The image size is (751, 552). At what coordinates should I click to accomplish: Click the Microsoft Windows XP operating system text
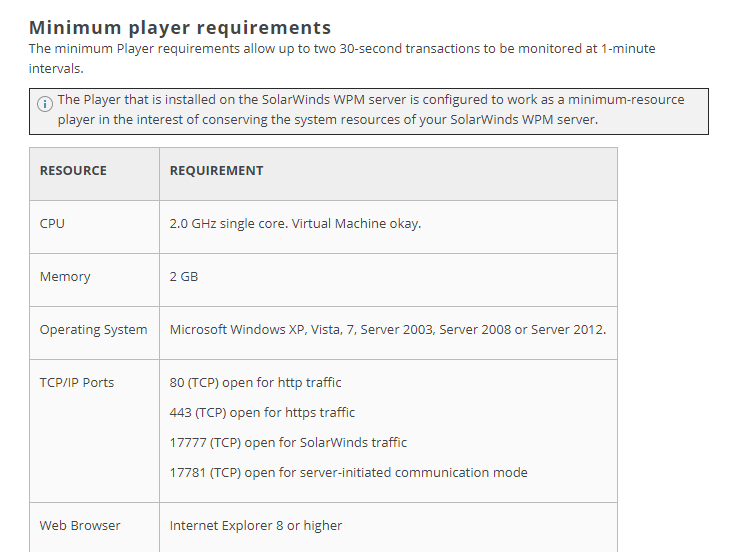pyautogui.click(x=388, y=330)
